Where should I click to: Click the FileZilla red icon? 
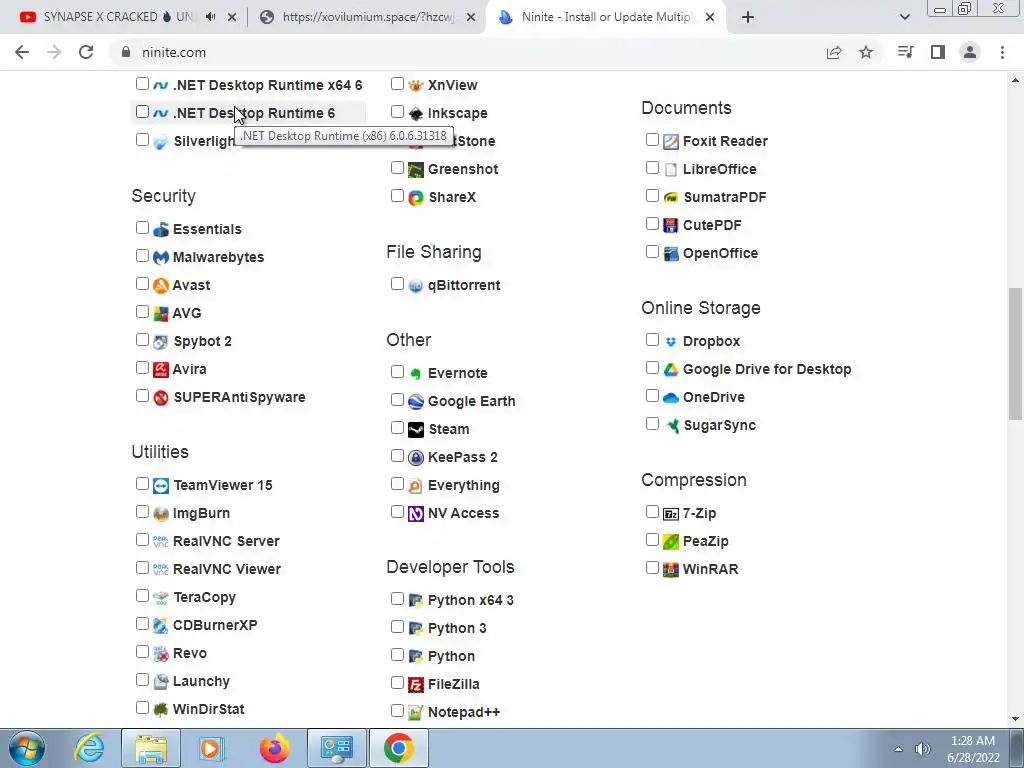[x=416, y=684]
